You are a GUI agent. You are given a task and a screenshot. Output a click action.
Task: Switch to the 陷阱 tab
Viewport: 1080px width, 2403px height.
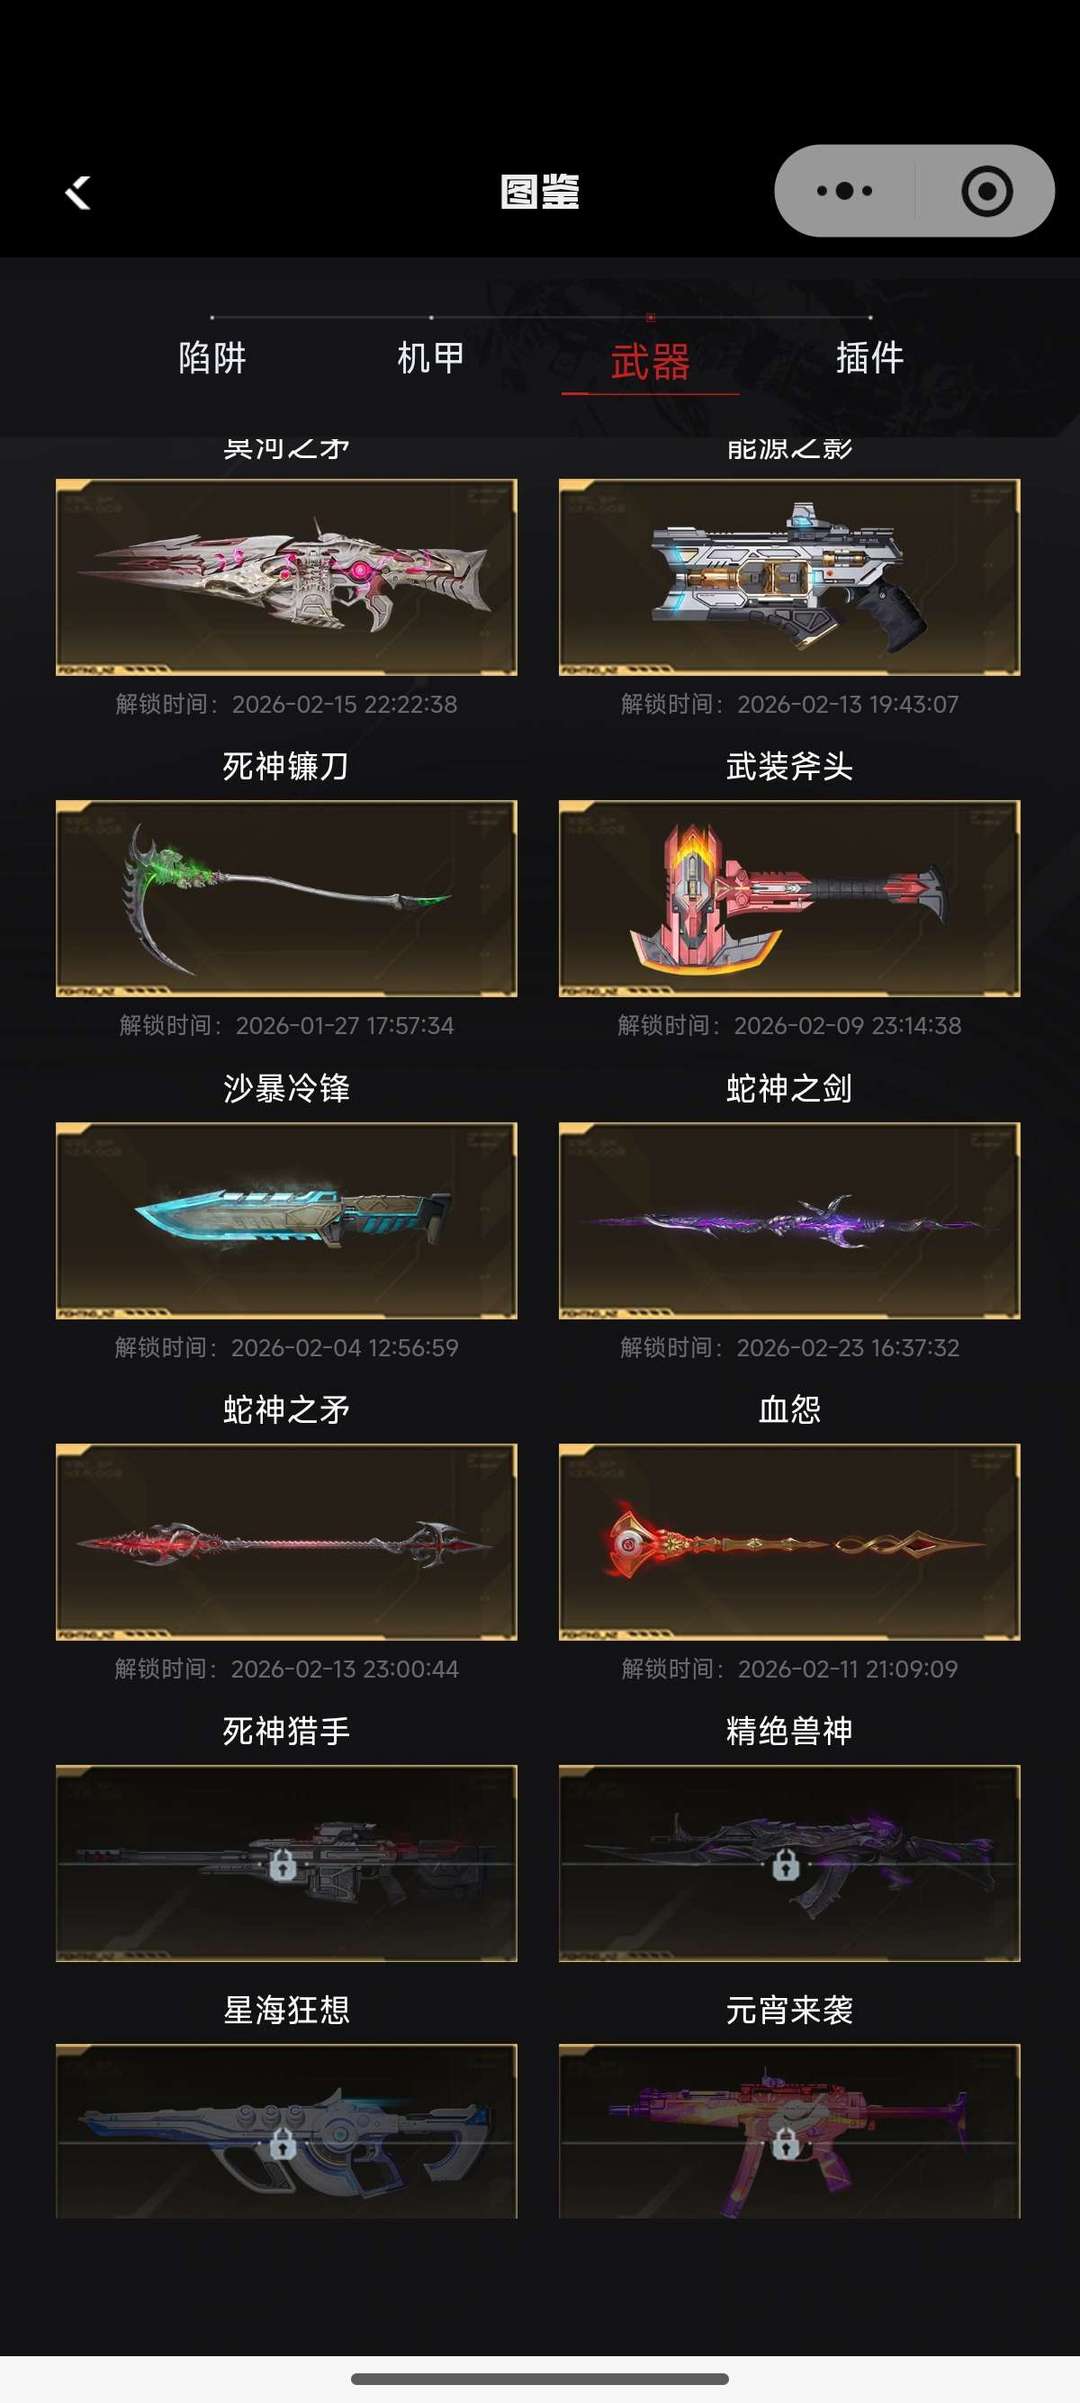click(212, 358)
